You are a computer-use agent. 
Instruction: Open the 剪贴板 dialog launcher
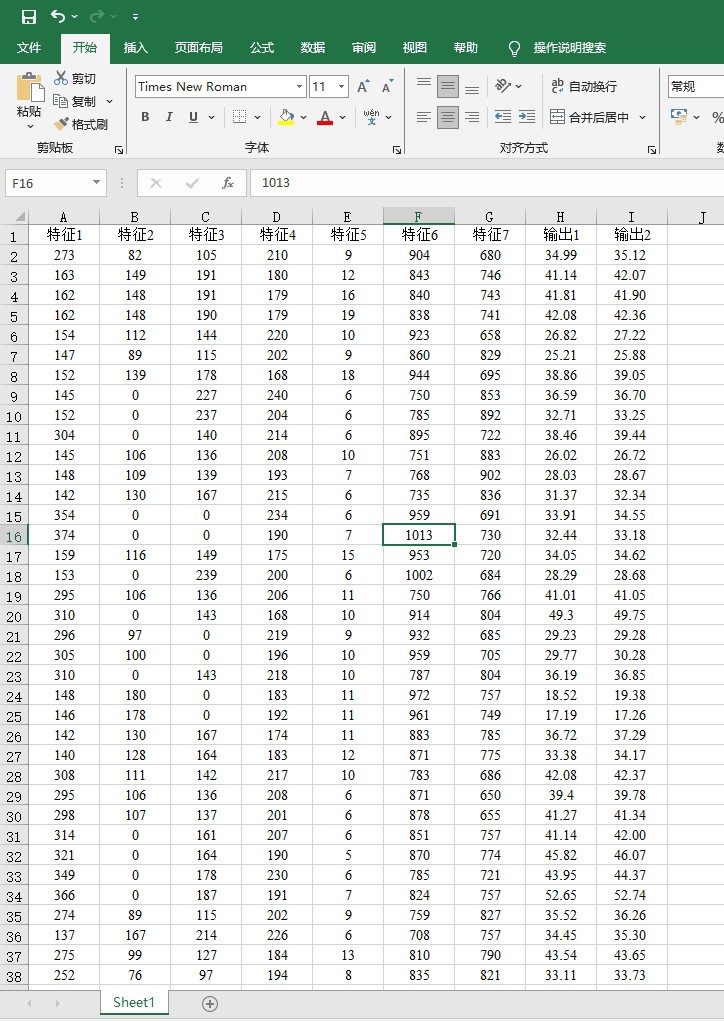118,150
